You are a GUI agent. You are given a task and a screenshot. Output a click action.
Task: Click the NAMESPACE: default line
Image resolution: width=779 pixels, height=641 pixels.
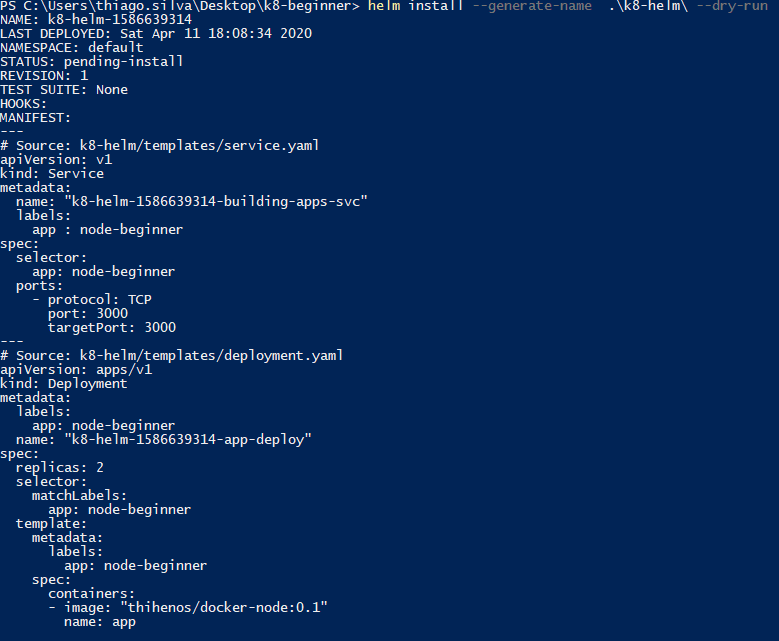72,48
